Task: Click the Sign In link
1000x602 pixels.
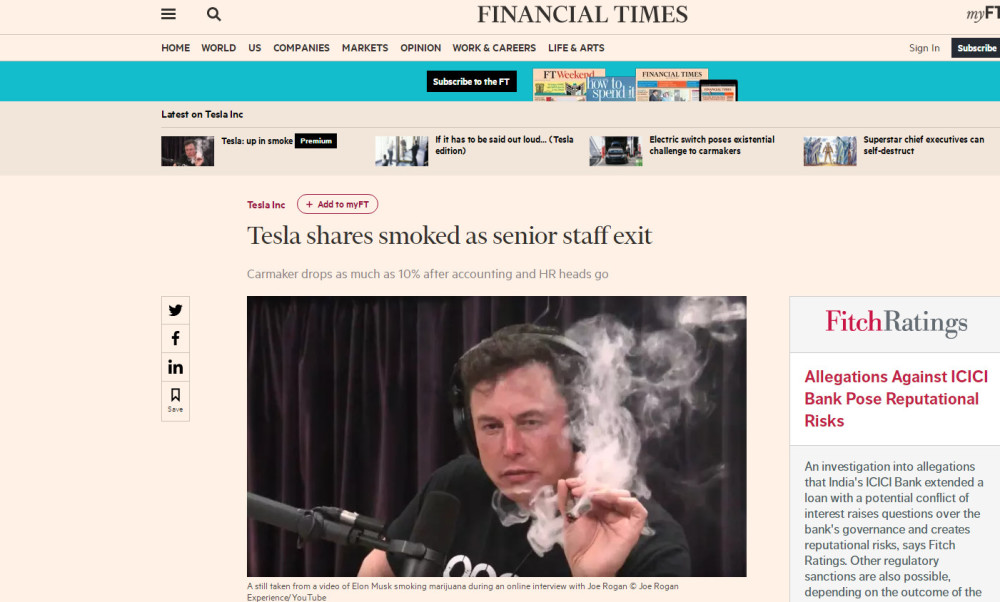Action: click(x=924, y=48)
